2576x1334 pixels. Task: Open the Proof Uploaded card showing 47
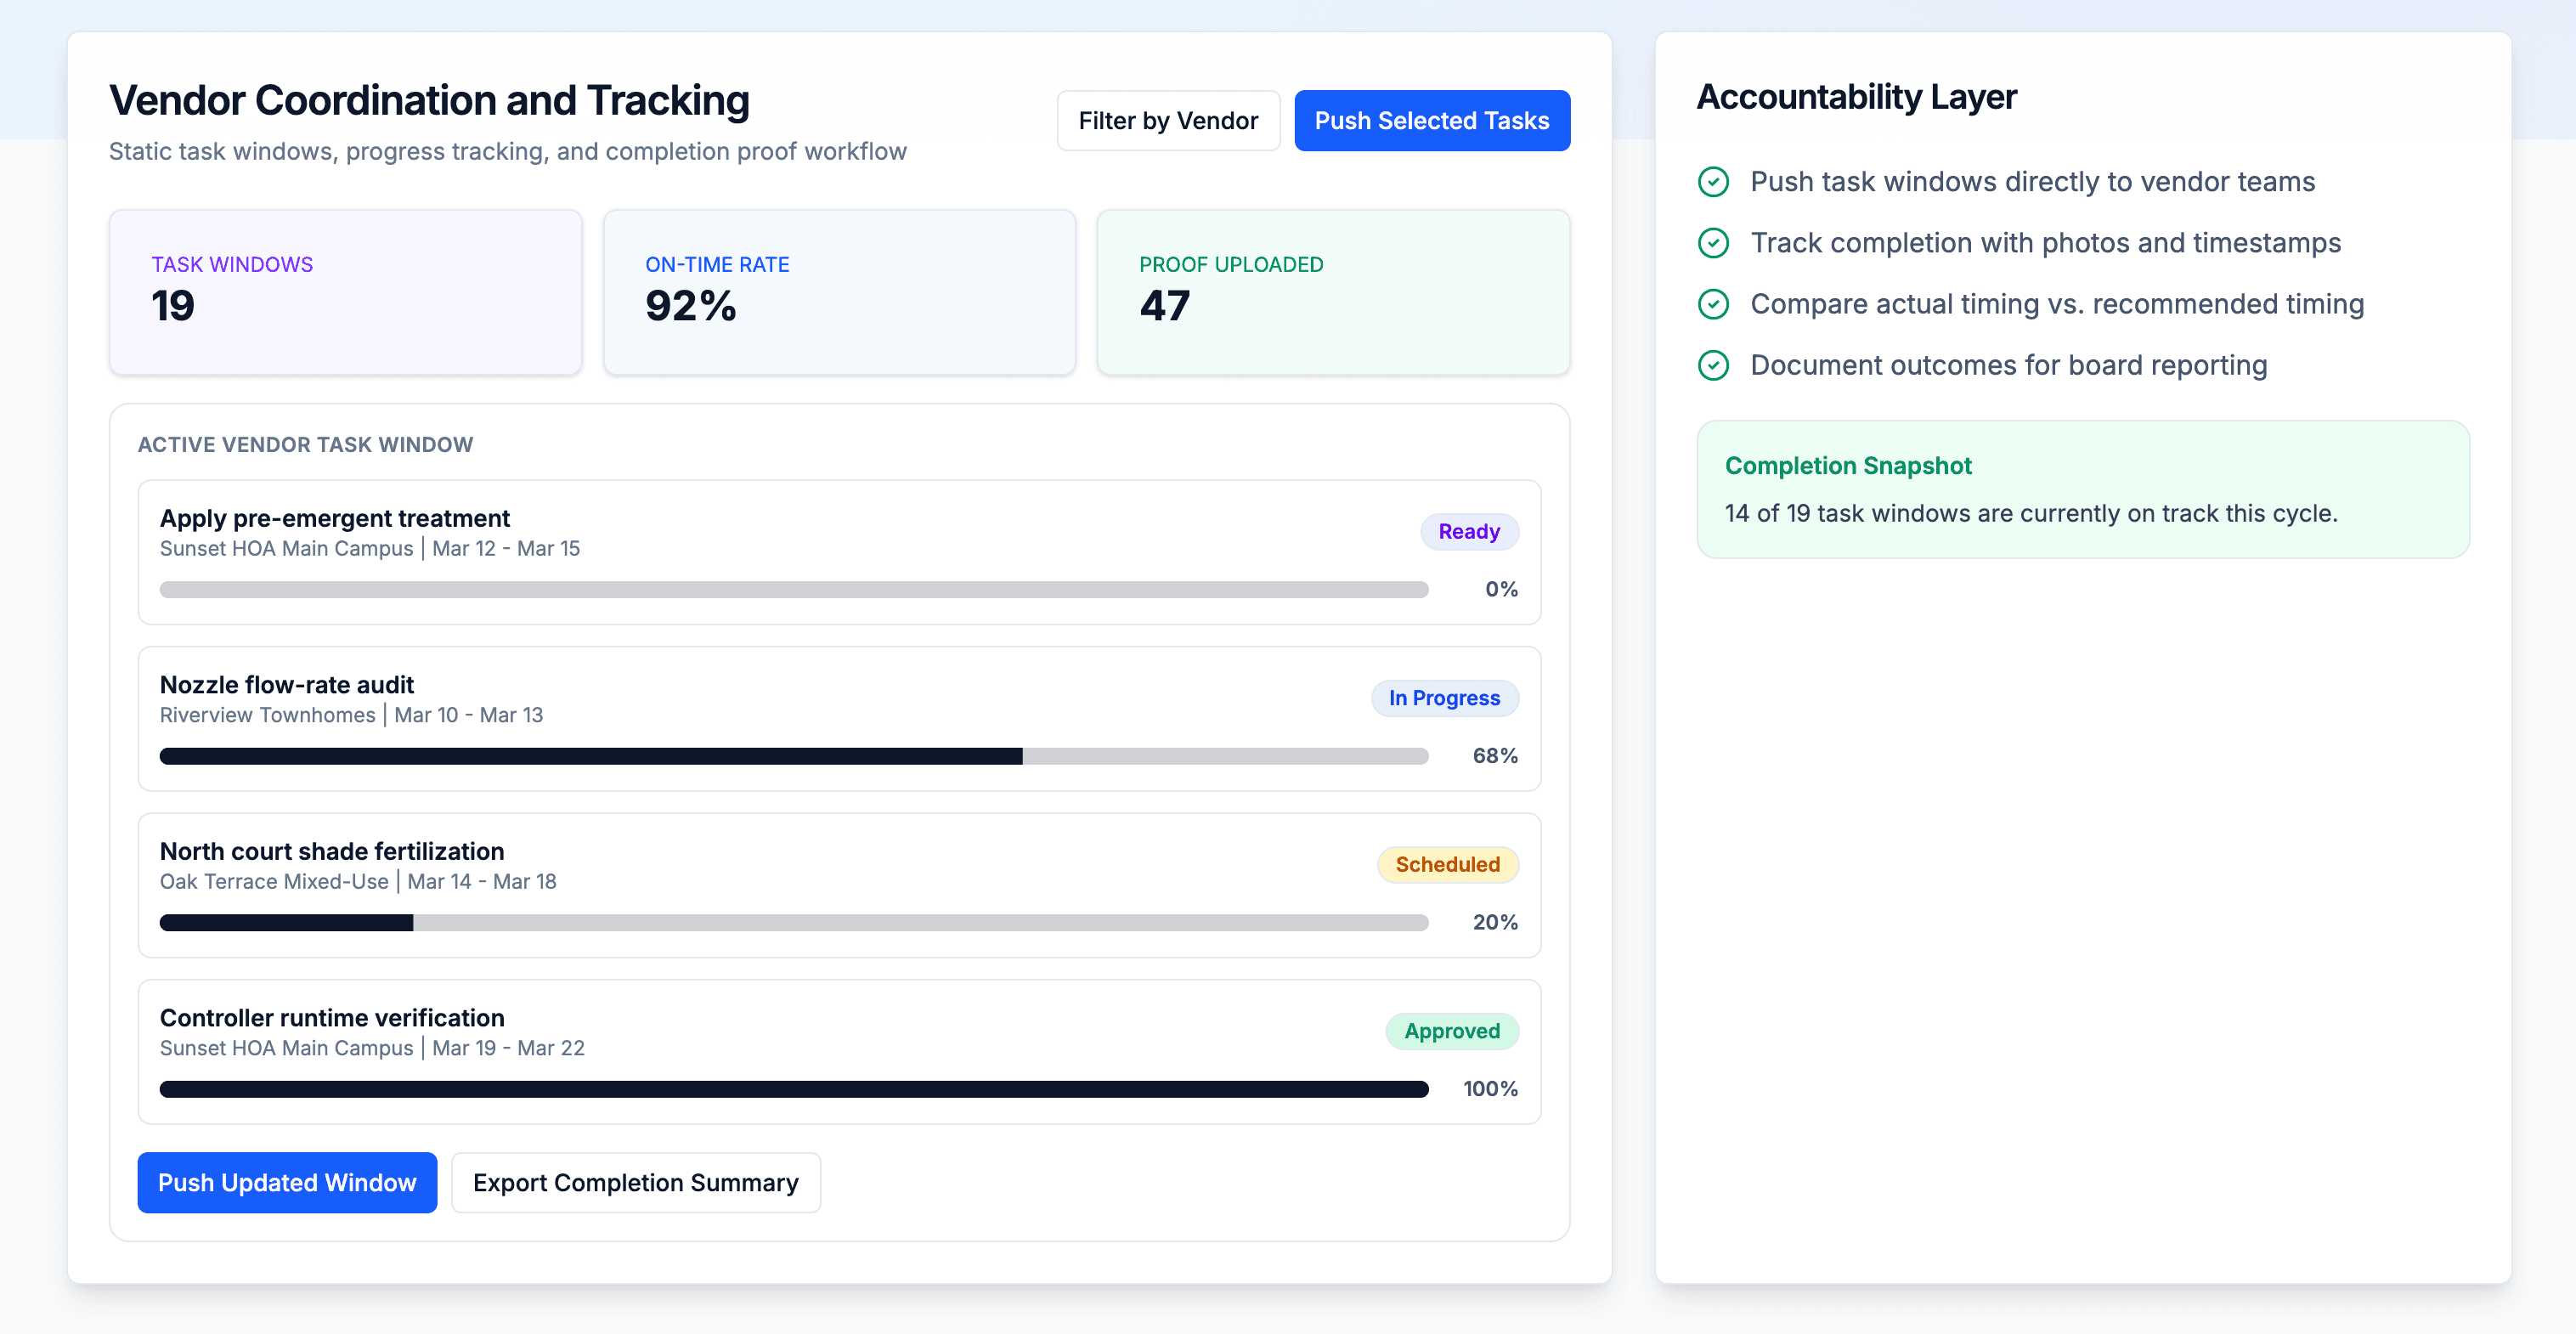click(x=1334, y=291)
